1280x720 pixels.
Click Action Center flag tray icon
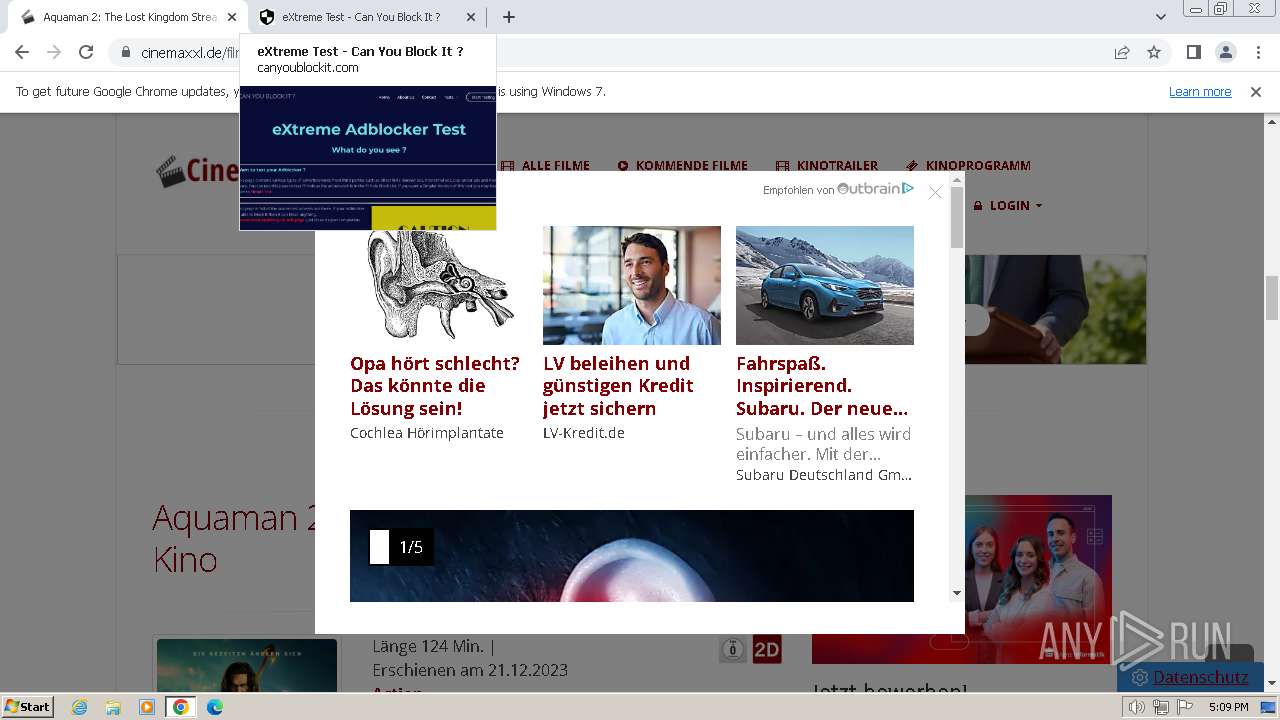click(x=1183, y=707)
